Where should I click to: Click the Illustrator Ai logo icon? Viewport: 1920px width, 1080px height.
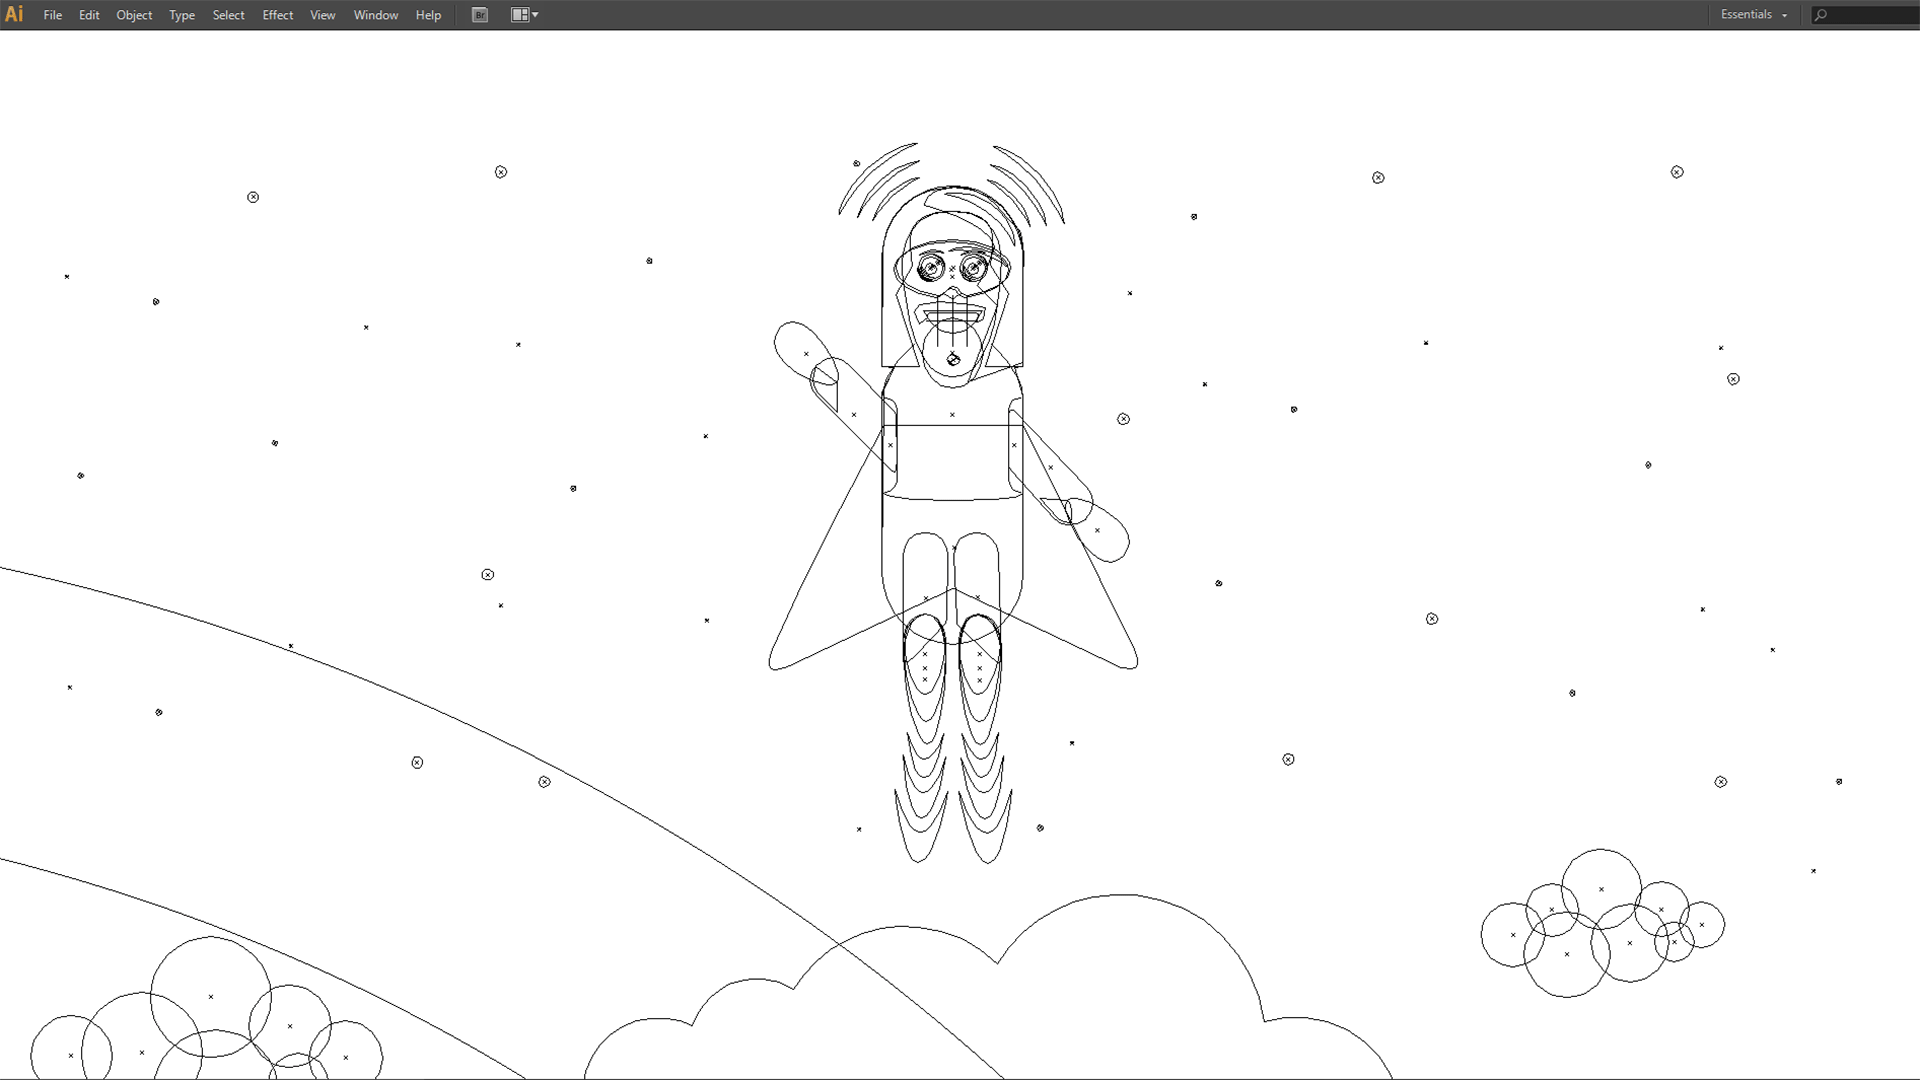[14, 14]
